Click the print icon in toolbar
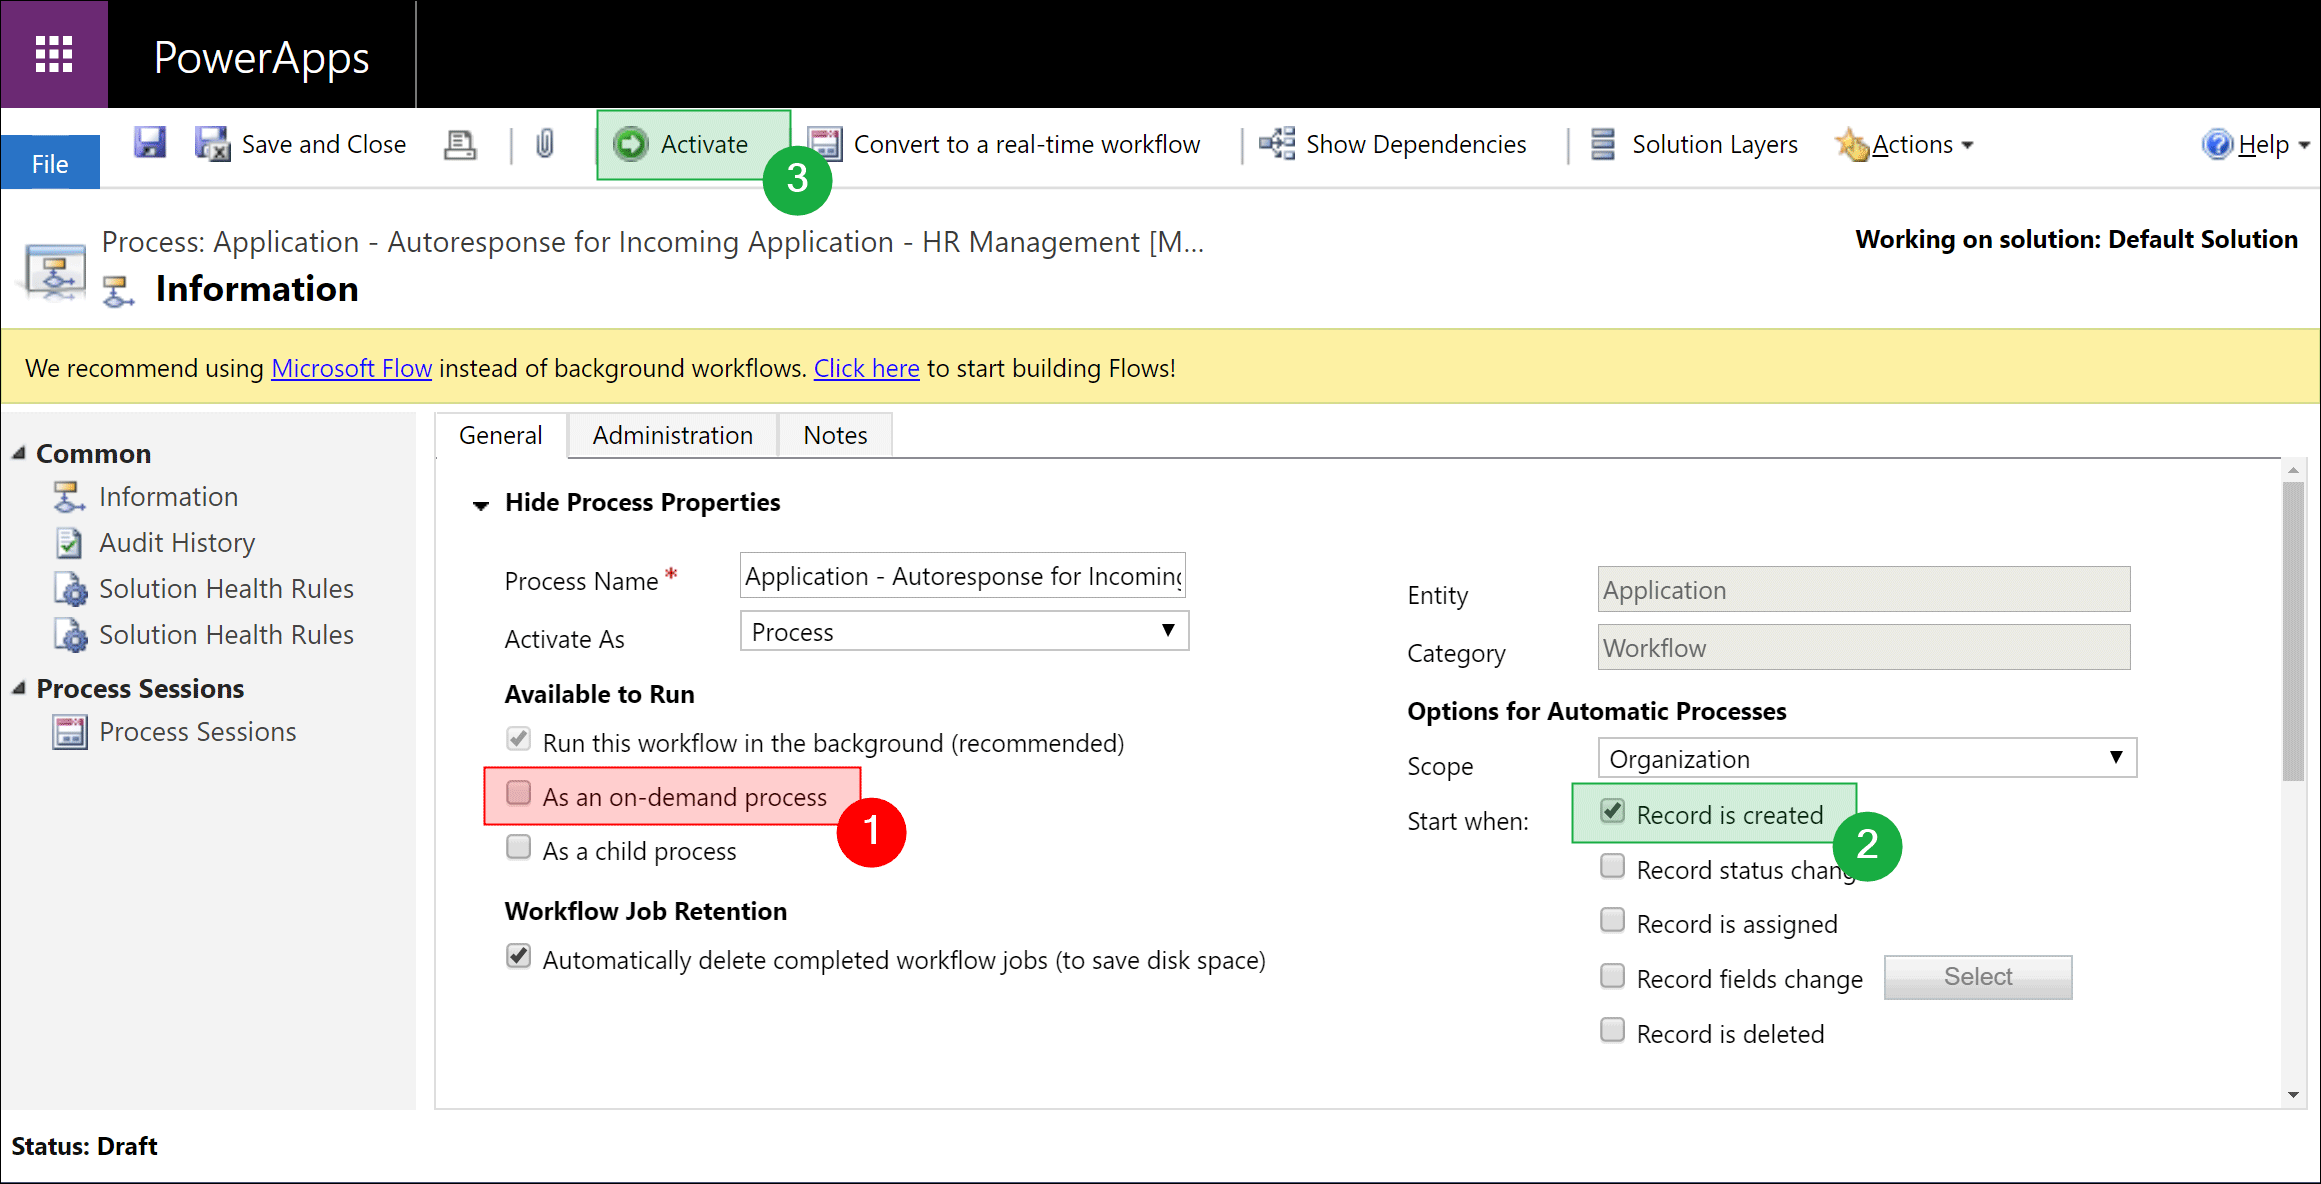Viewport: 2321px width, 1184px height. [x=459, y=145]
